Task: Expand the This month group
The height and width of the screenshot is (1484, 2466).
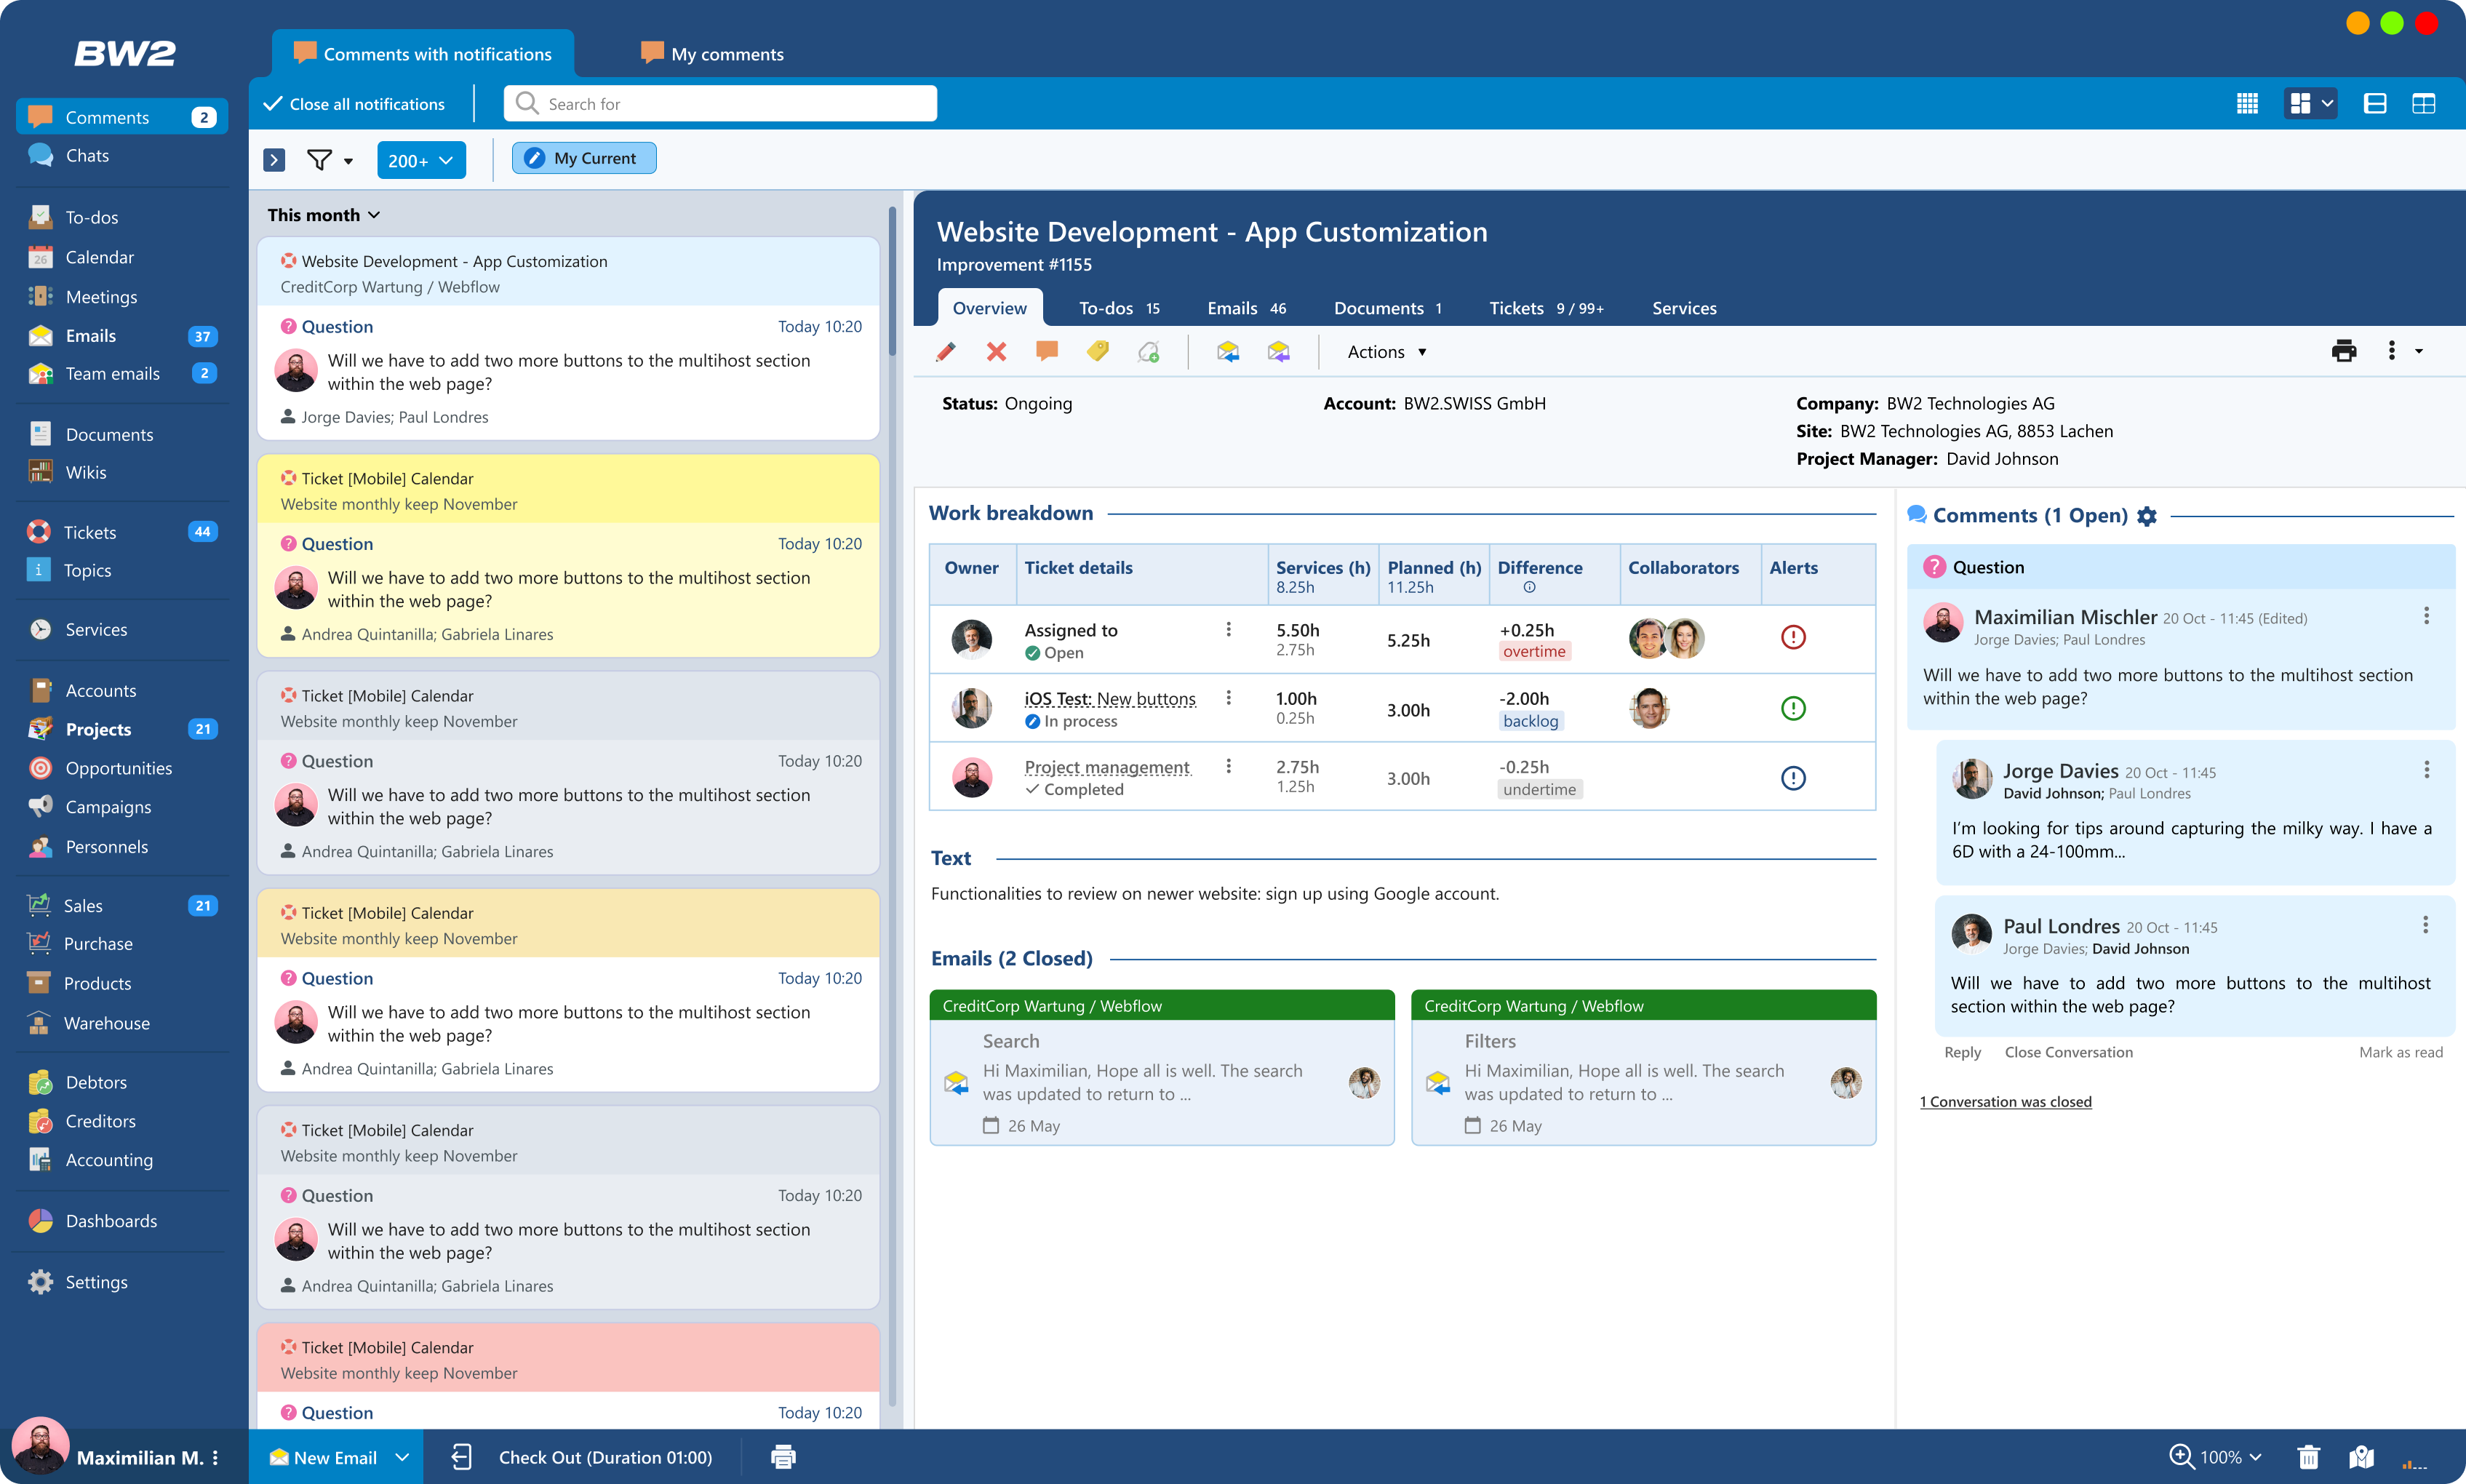Action: coord(324,215)
